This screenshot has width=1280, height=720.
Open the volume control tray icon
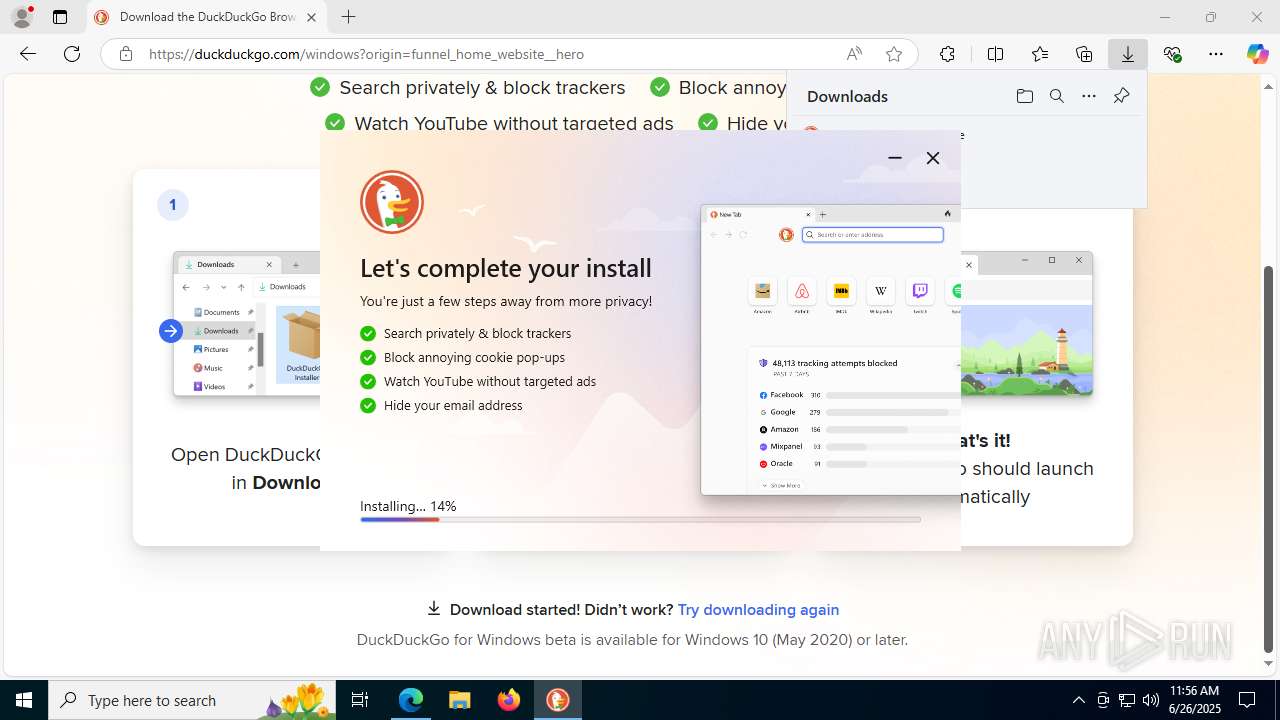1151,700
